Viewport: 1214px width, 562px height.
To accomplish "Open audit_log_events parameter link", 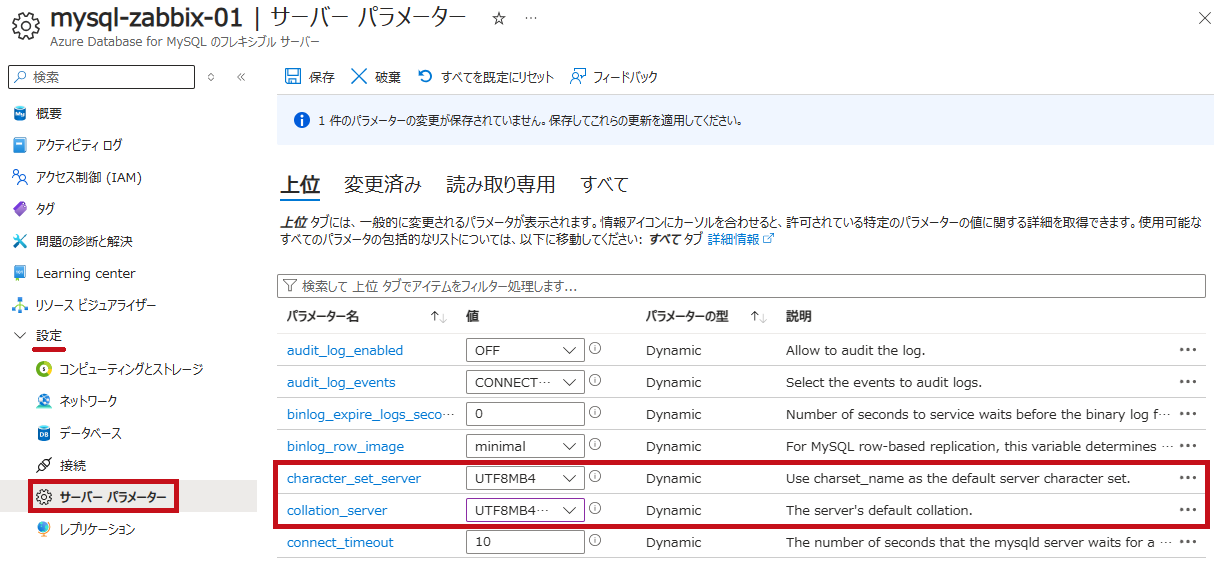I will coord(341,382).
